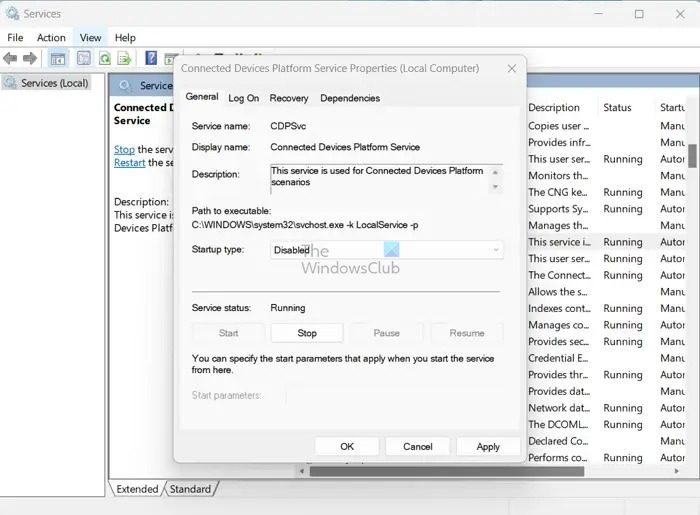Image resolution: width=700 pixels, height=515 pixels.
Task: Open the File menu
Action: coord(15,37)
